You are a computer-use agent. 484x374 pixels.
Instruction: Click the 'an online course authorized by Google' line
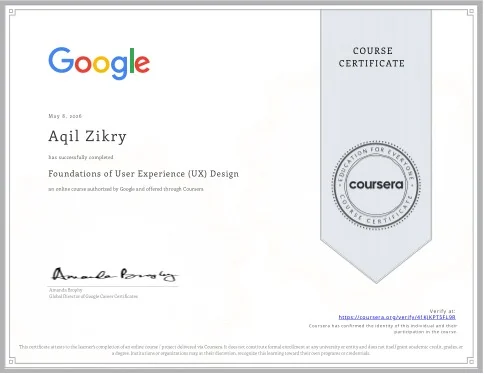[x=126, y=189]
